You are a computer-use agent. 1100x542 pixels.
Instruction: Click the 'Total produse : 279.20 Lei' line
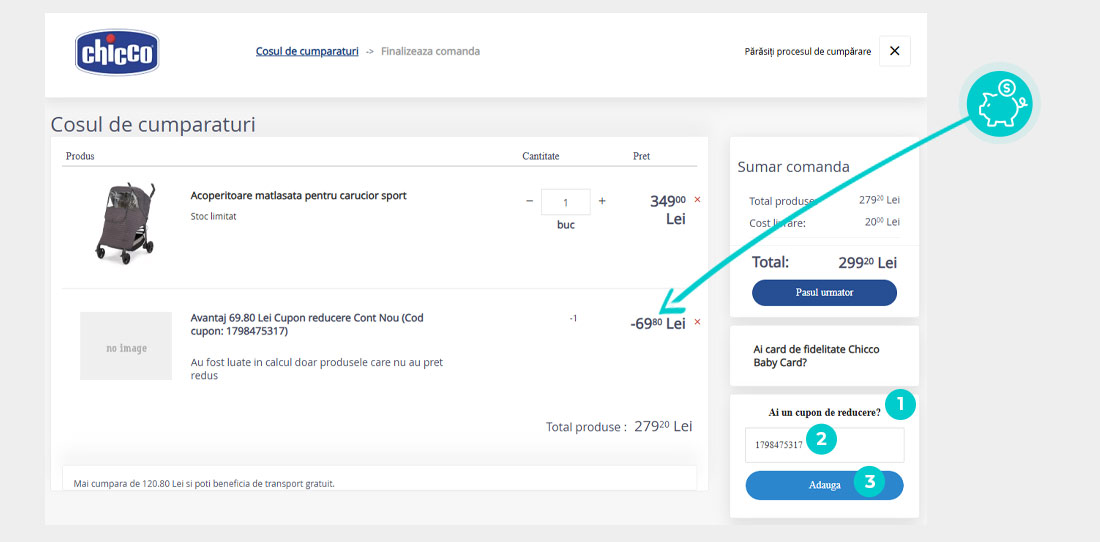[x=619, y=426]
